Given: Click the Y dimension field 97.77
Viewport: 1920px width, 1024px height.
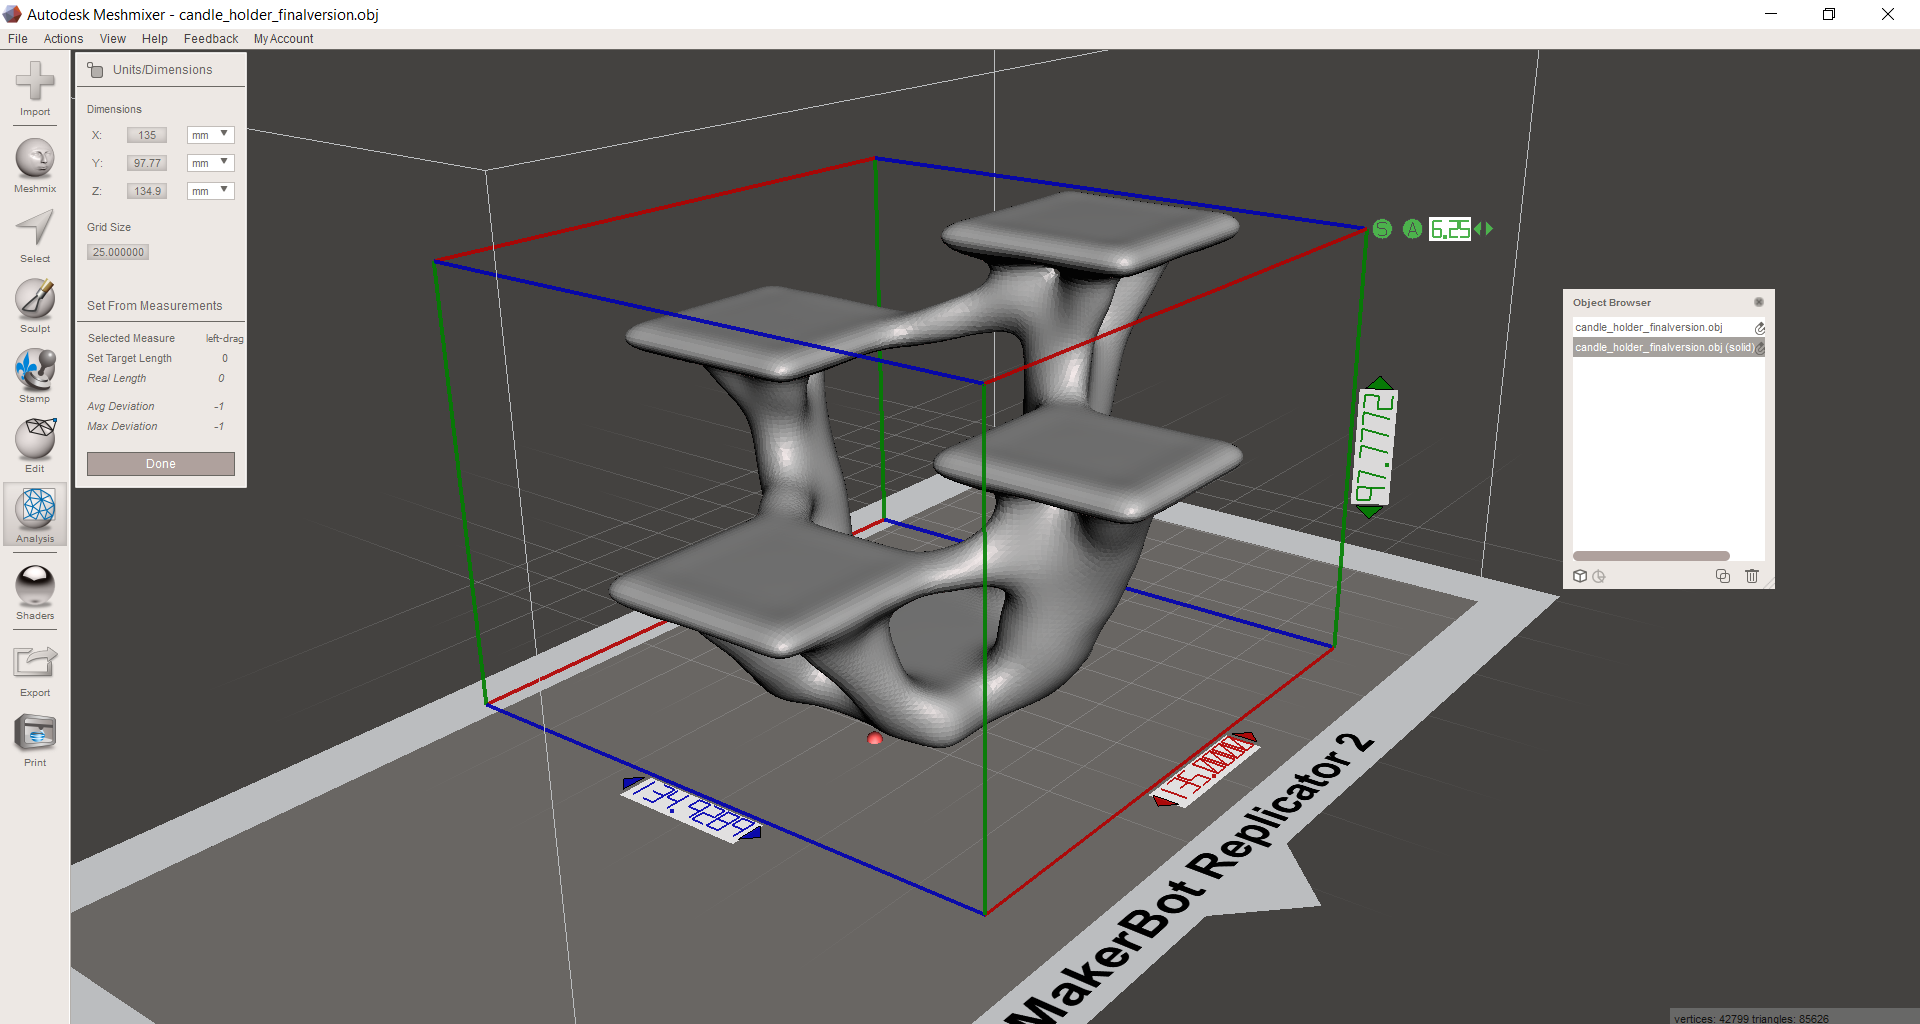Looking at the screenshot, I should click(147, 163).
